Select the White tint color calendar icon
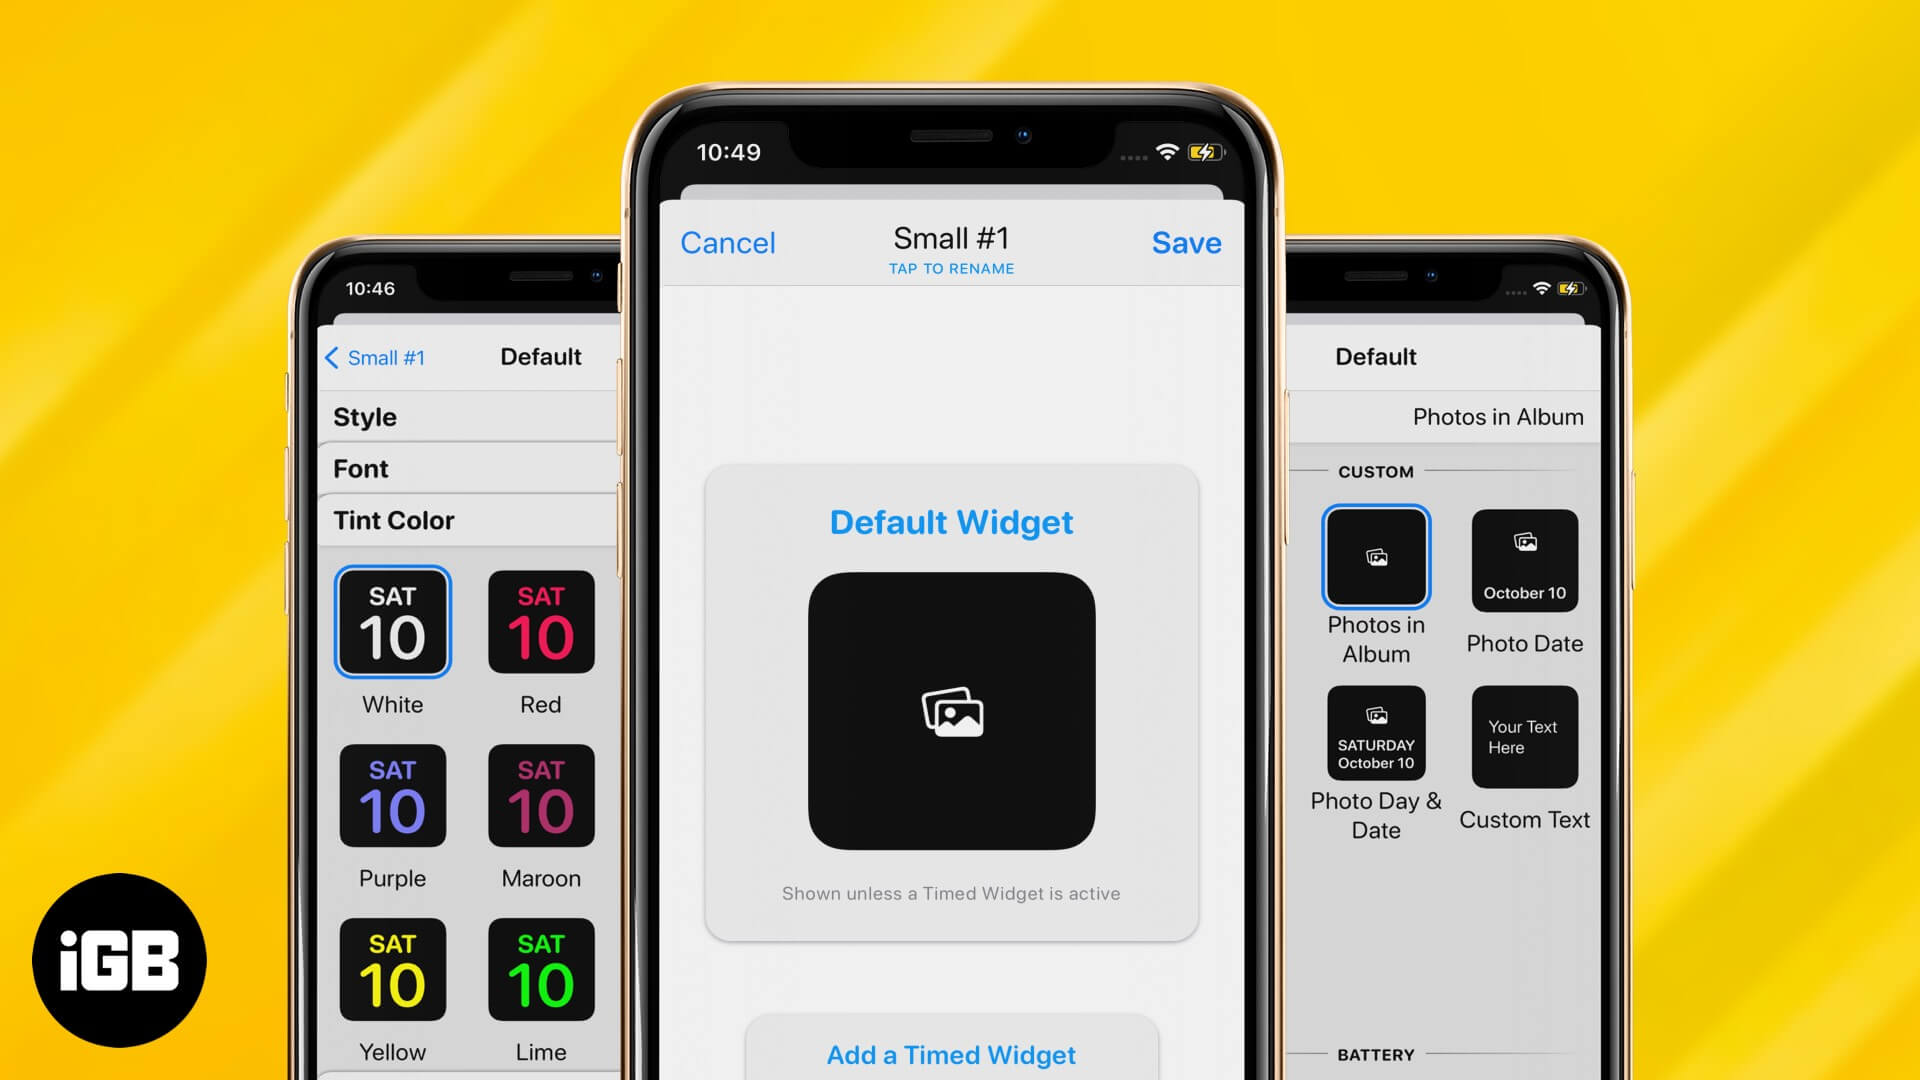 (392, 622)
